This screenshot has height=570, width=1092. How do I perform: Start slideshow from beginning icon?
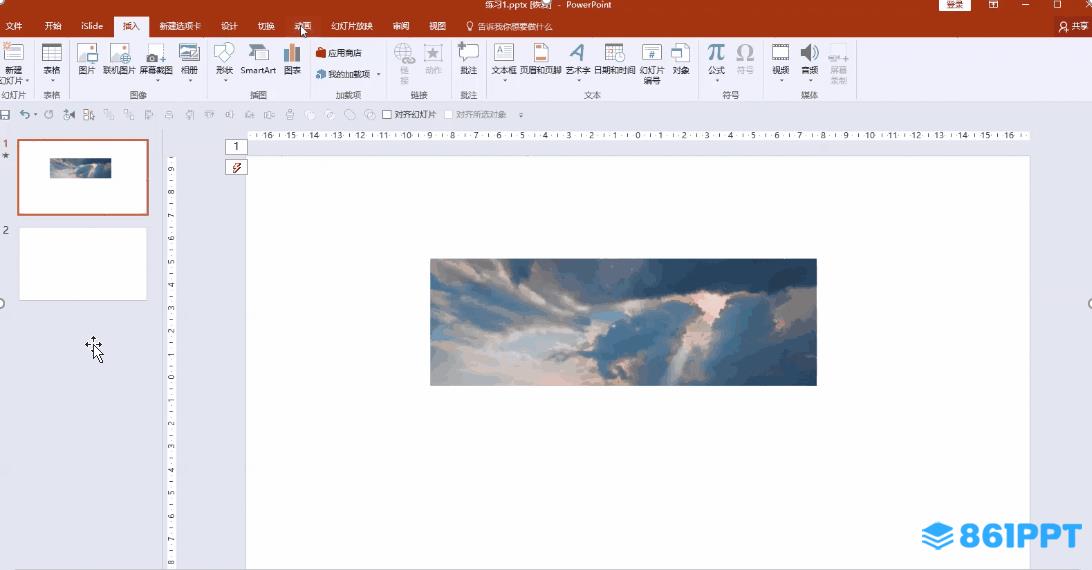click(68, 114)
